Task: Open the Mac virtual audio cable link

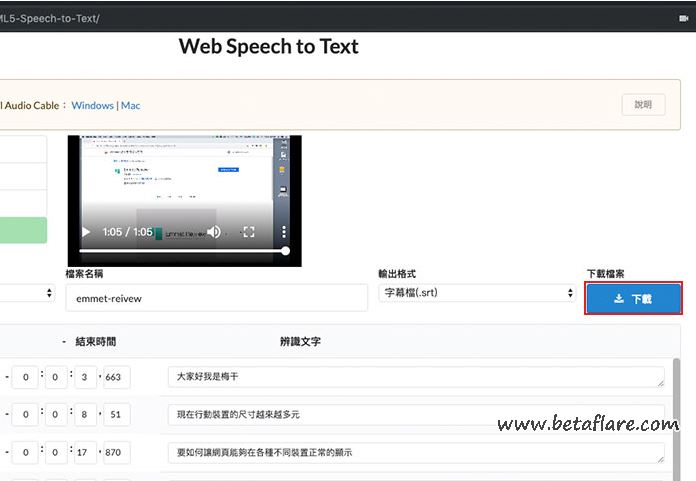Action: click(x=131, y=105)
